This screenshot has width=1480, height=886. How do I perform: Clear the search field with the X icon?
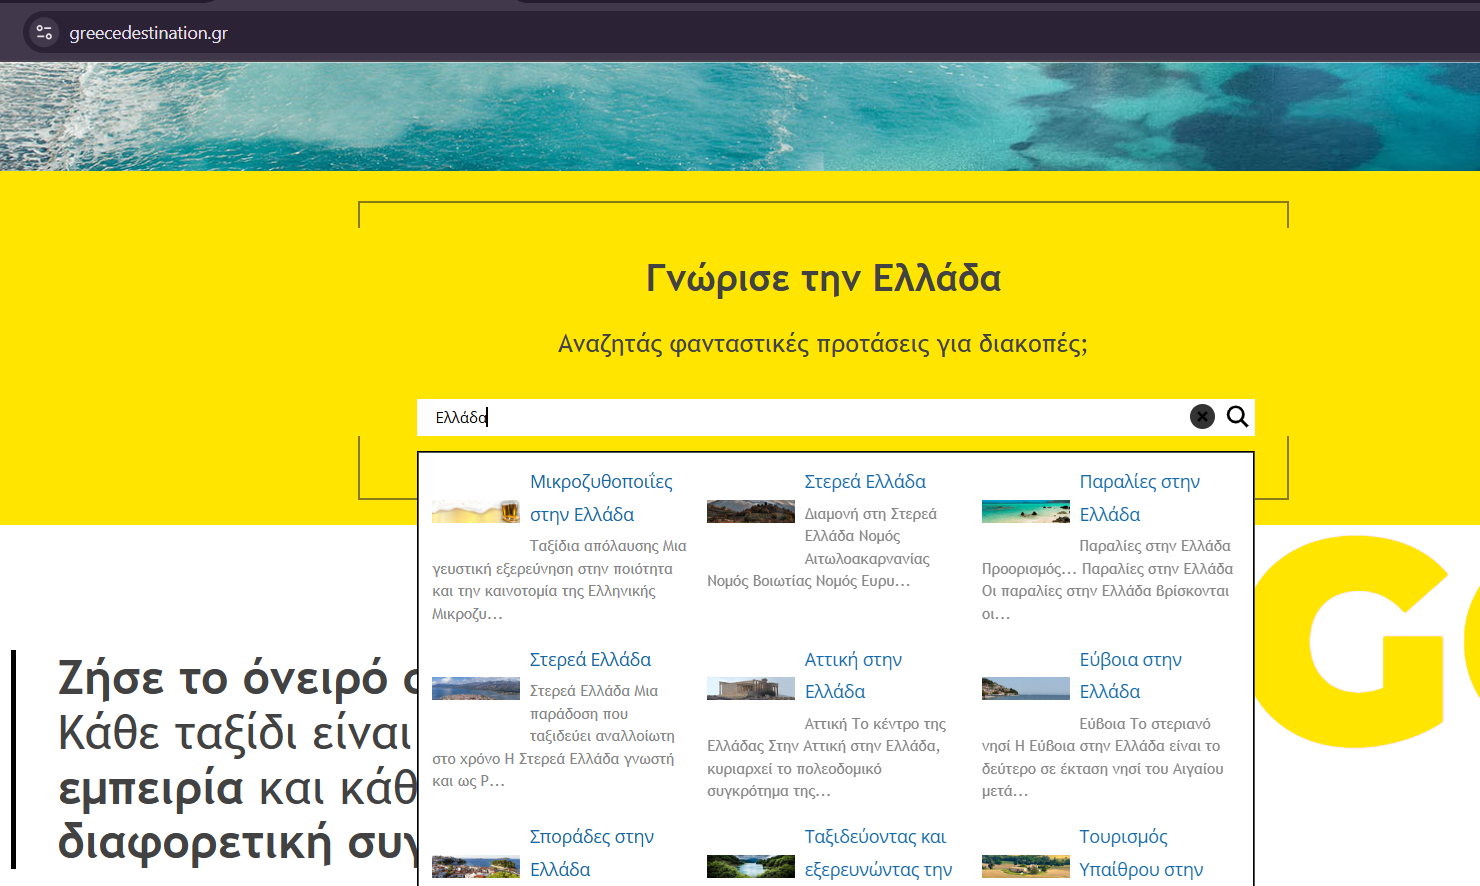(1202, 416)
